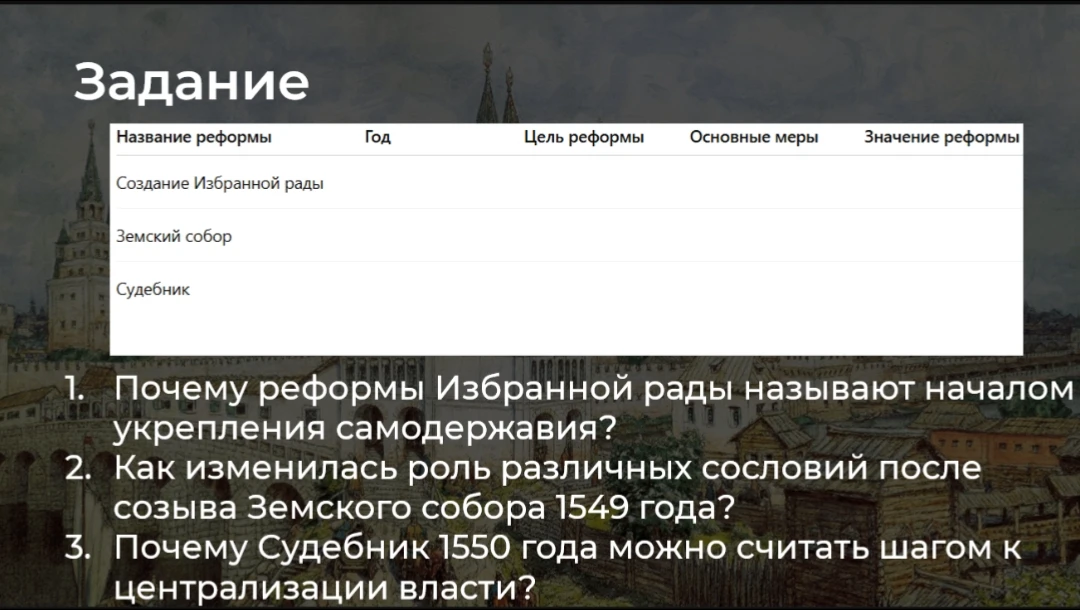Click the 'Задание' slide title
Screen dimensions: 1080x610
[191, 83]
